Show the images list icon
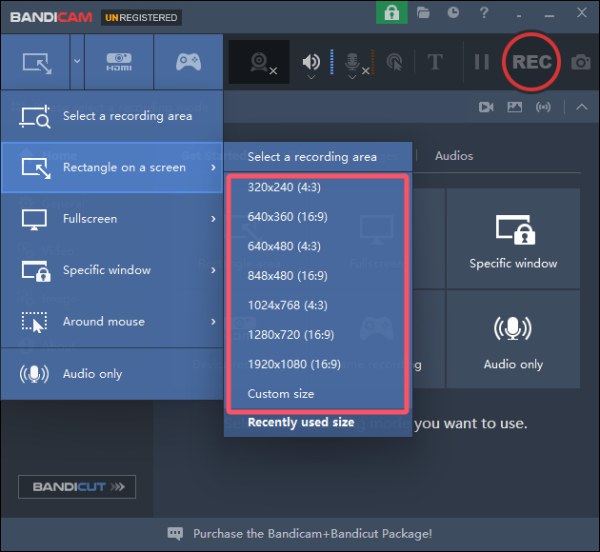Screen dimensions: 600x552 pyautogui.click(x=514, y=107)
